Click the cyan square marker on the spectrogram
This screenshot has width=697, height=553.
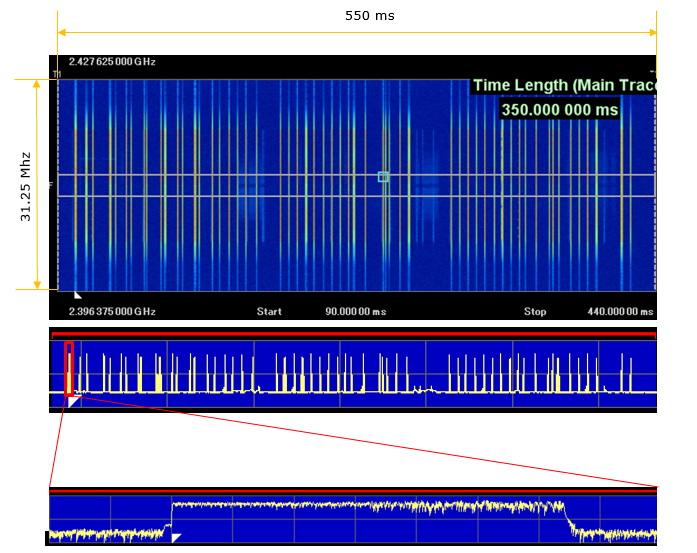(x=383, y=177)
